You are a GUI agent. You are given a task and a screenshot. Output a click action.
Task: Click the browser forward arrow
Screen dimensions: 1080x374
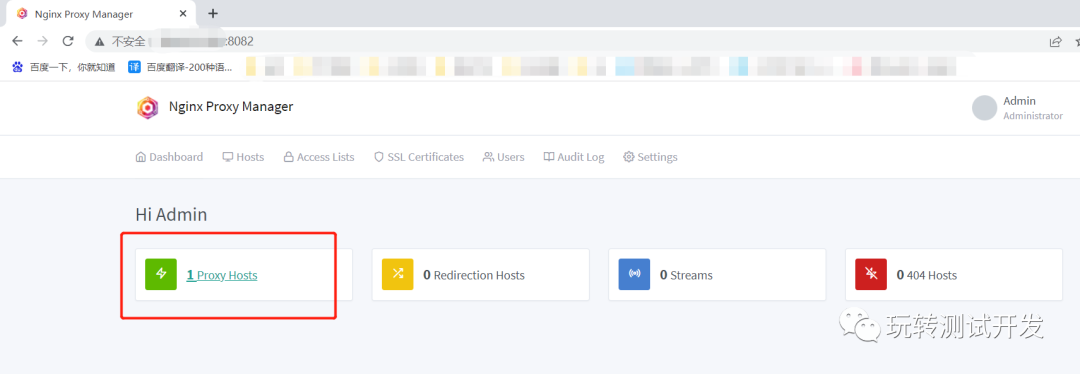(43, 41)
